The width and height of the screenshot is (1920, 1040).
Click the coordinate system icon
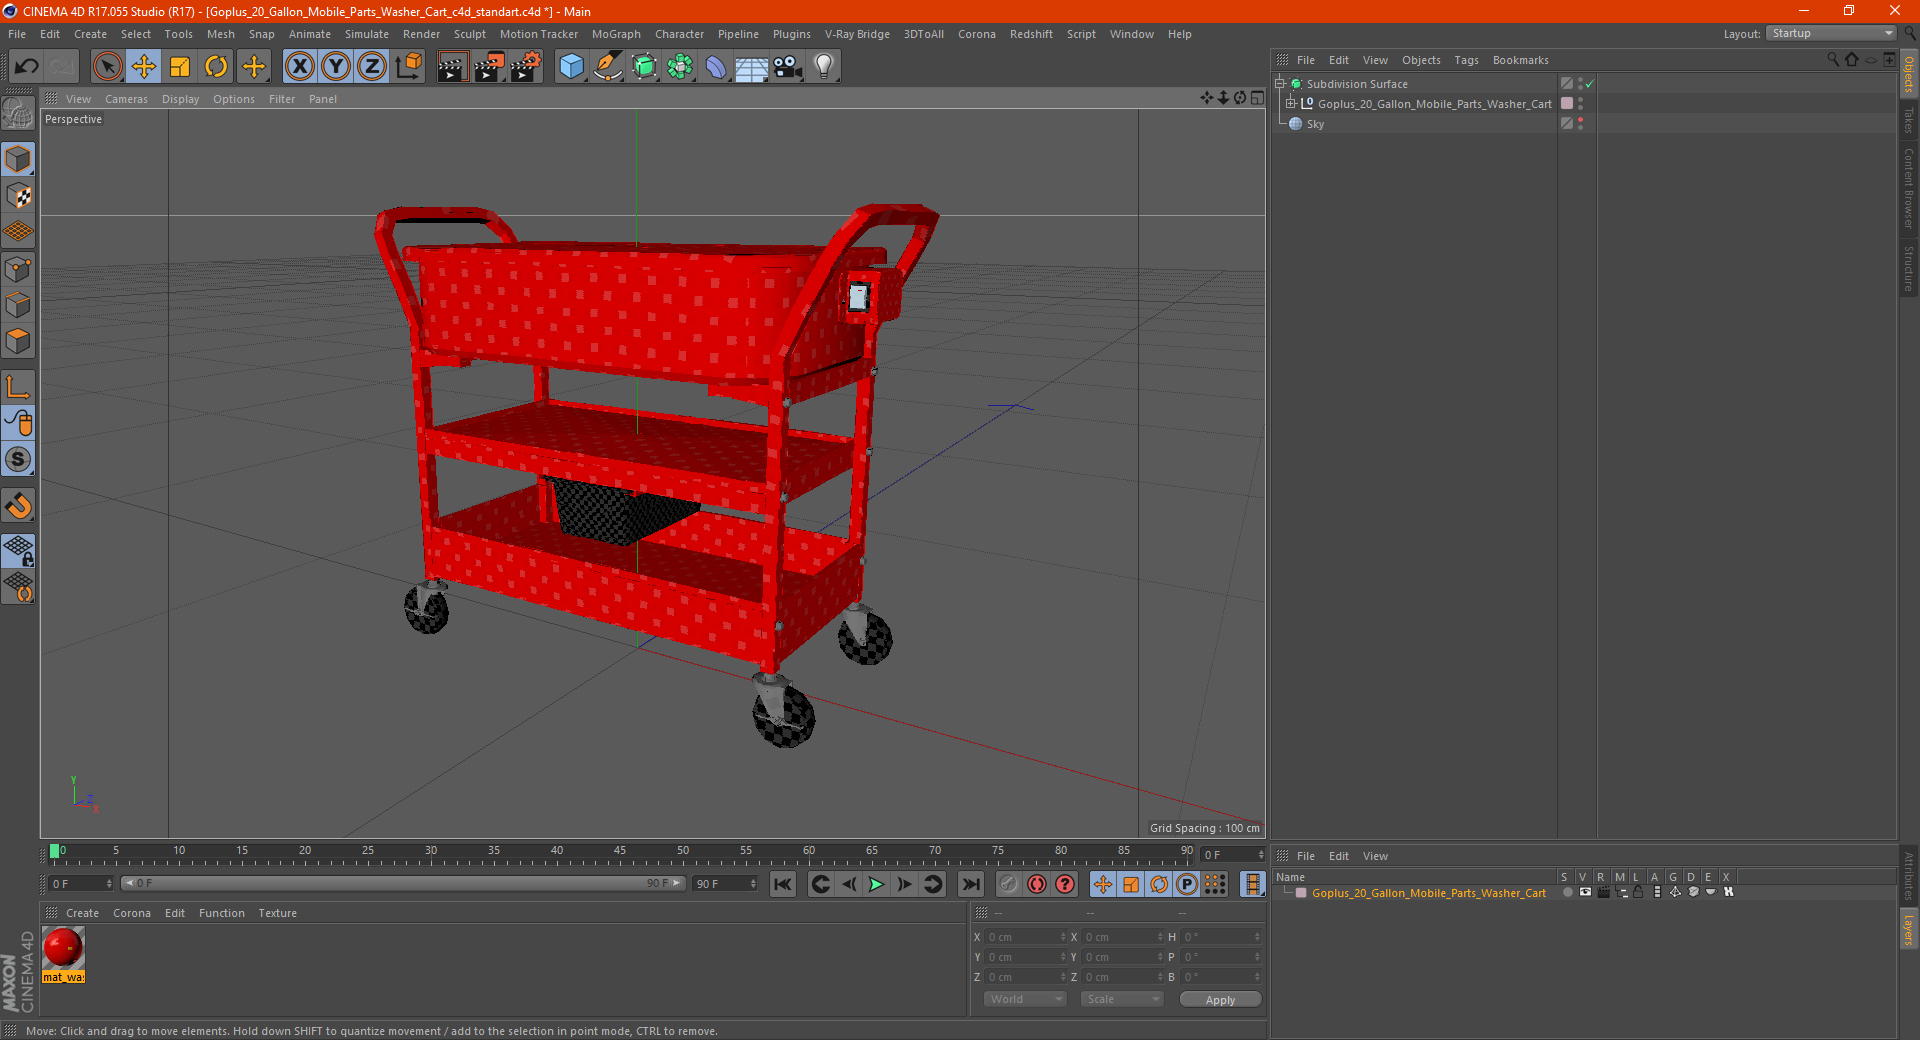408,67
